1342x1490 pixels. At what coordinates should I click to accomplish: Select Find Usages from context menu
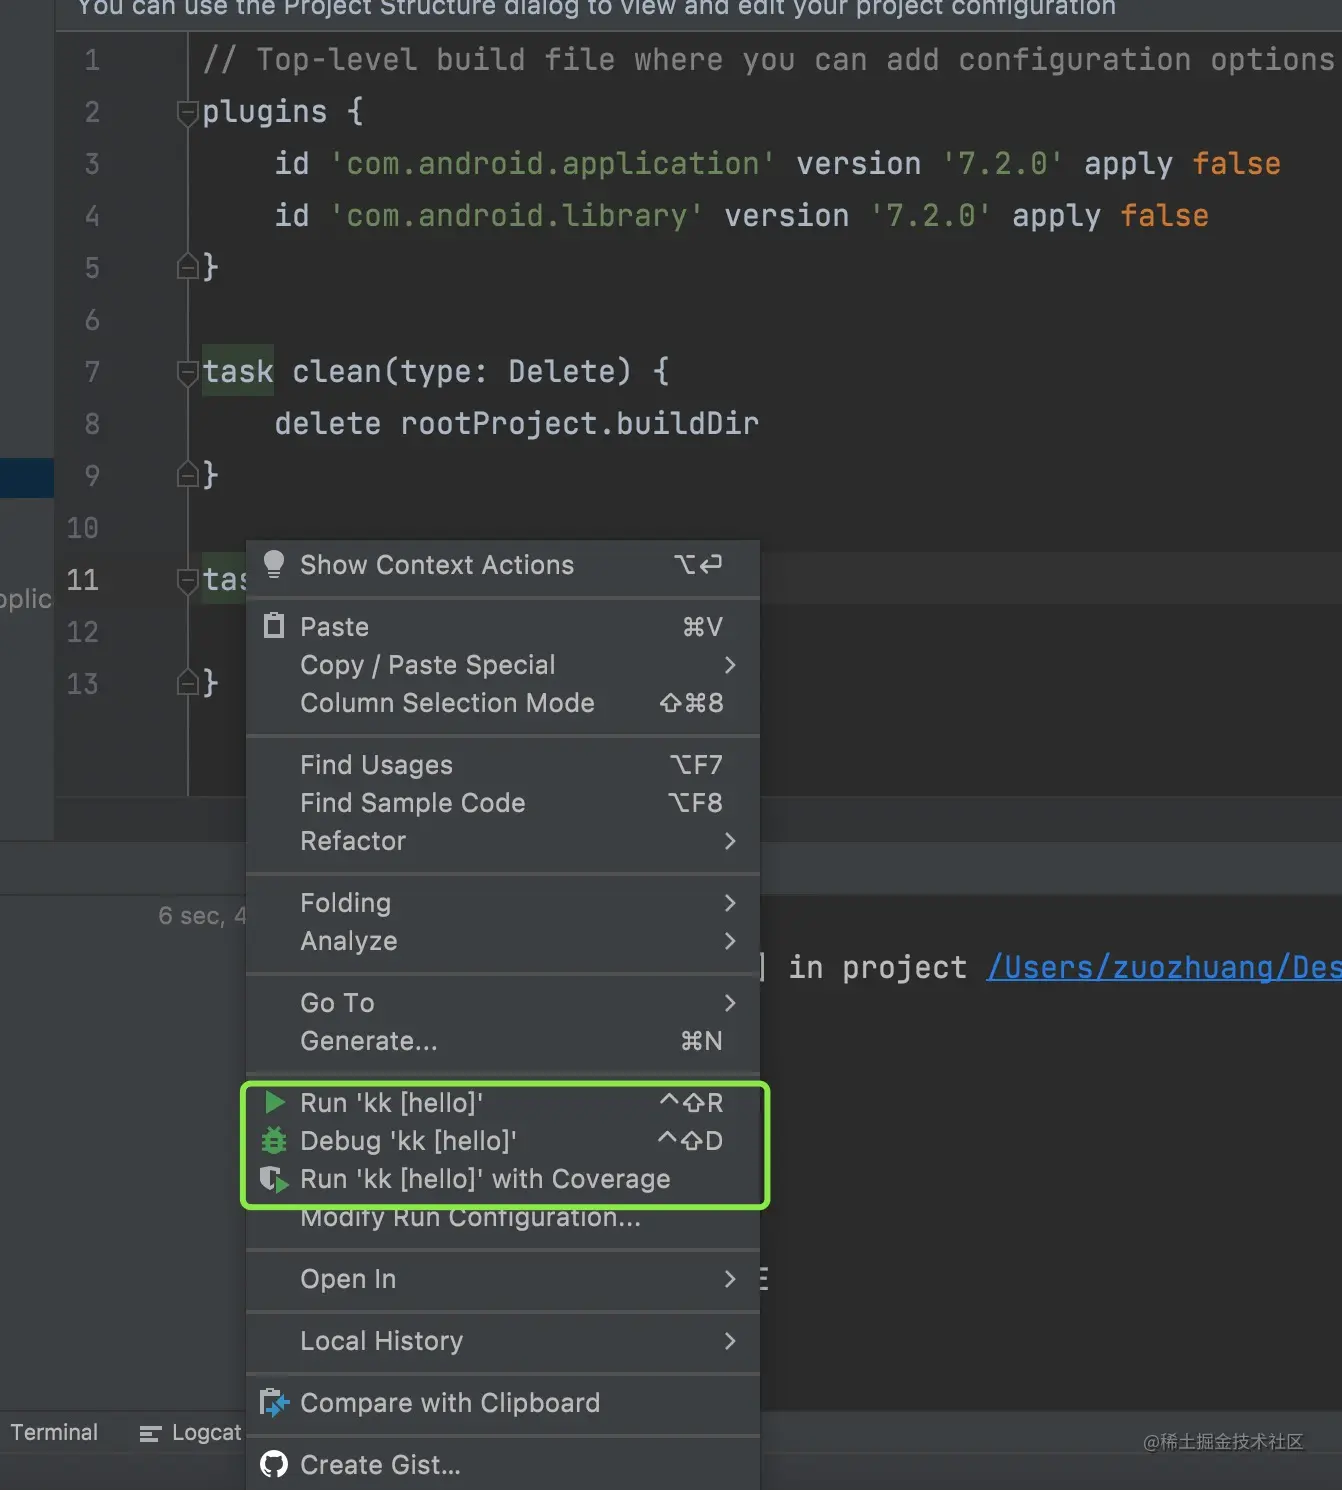[376, 765]
